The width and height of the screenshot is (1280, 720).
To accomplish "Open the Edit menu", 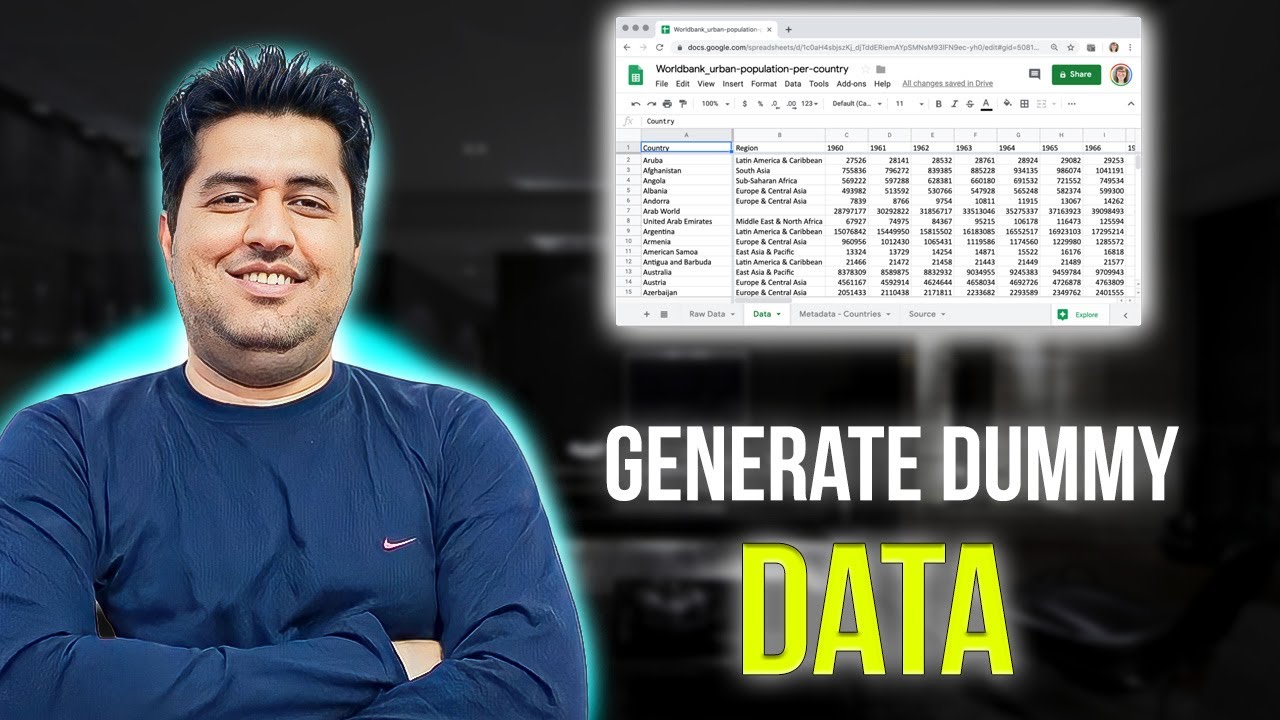I will click(683, 84).
